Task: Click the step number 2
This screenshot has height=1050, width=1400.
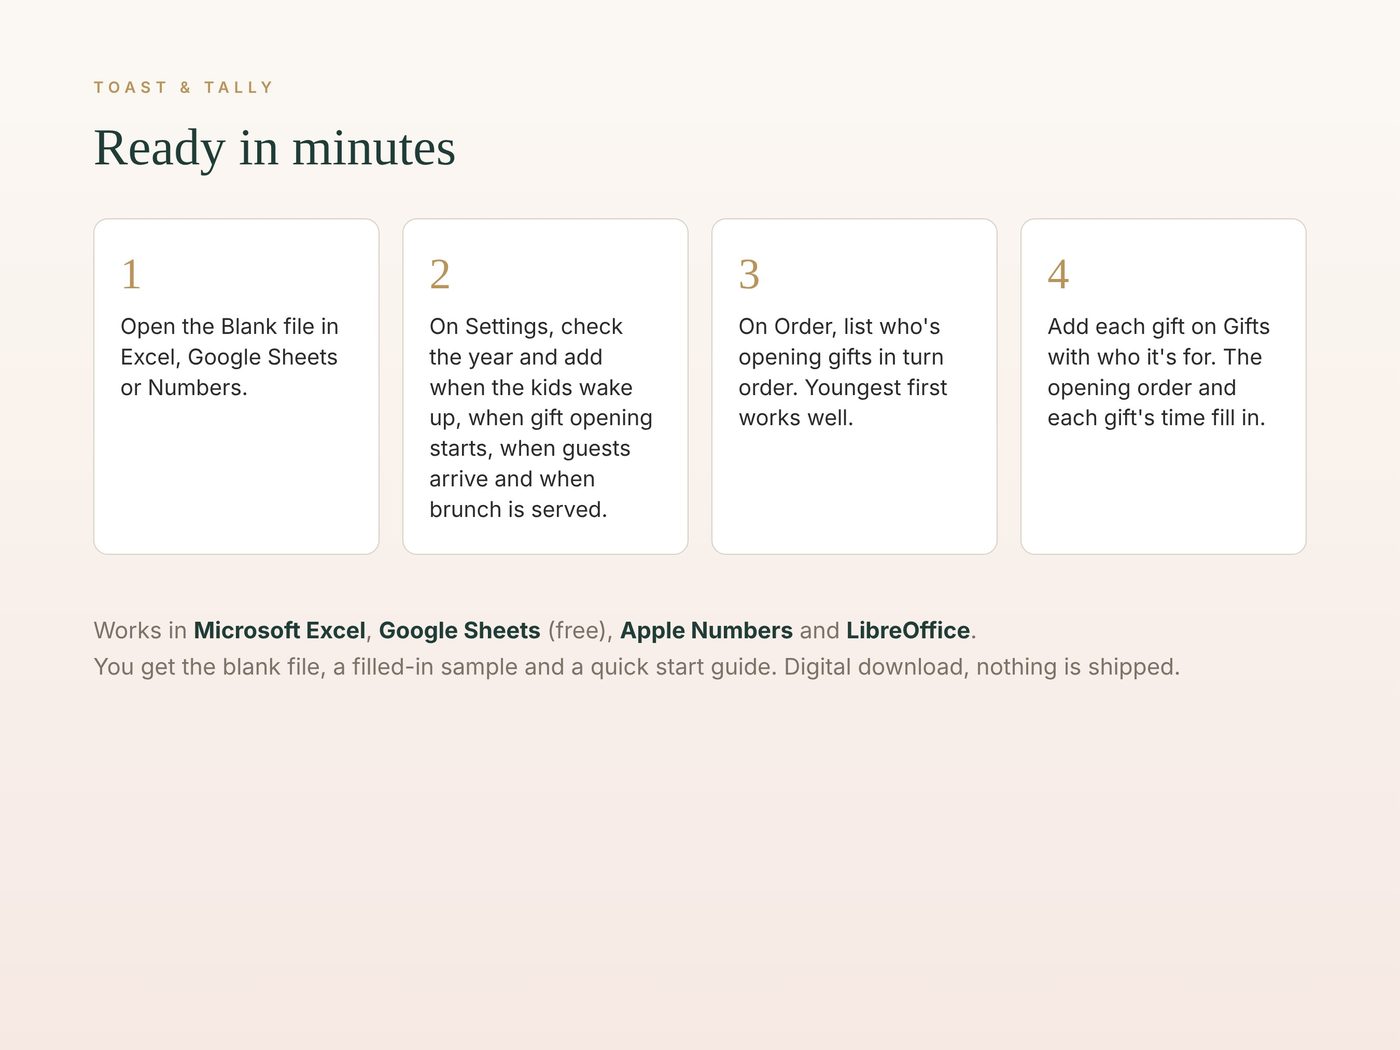Action: [440, 274]
